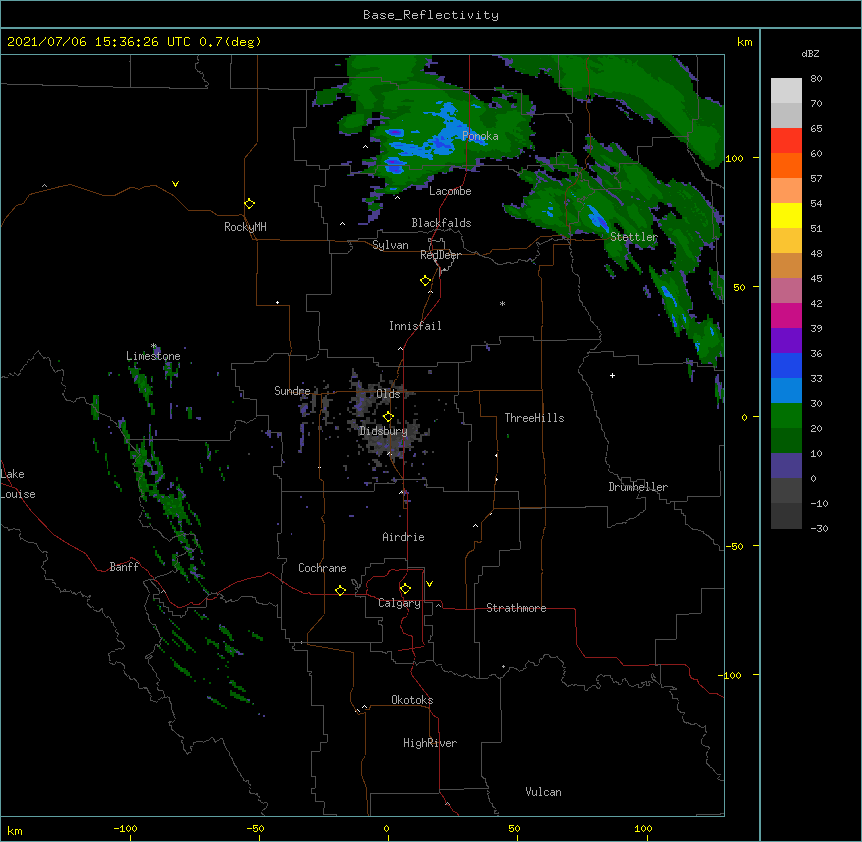Click the light gray 80-70 dBZ swatch
Image resolution: width=862 pixels, height=842 pixels.
(x=786, y=90)
